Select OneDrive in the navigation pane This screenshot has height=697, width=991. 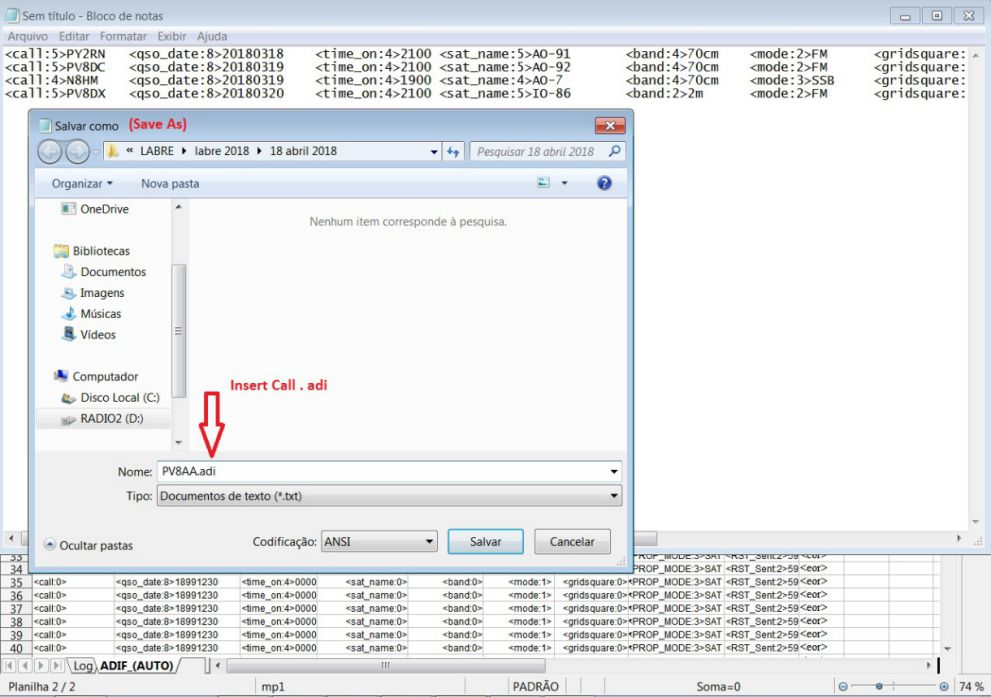(103, 209)
